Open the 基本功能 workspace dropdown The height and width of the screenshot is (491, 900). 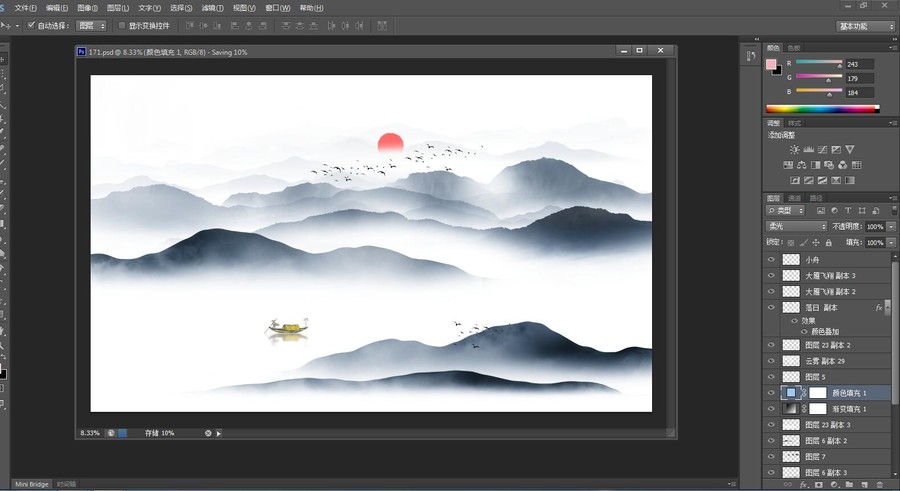(866, 26)
